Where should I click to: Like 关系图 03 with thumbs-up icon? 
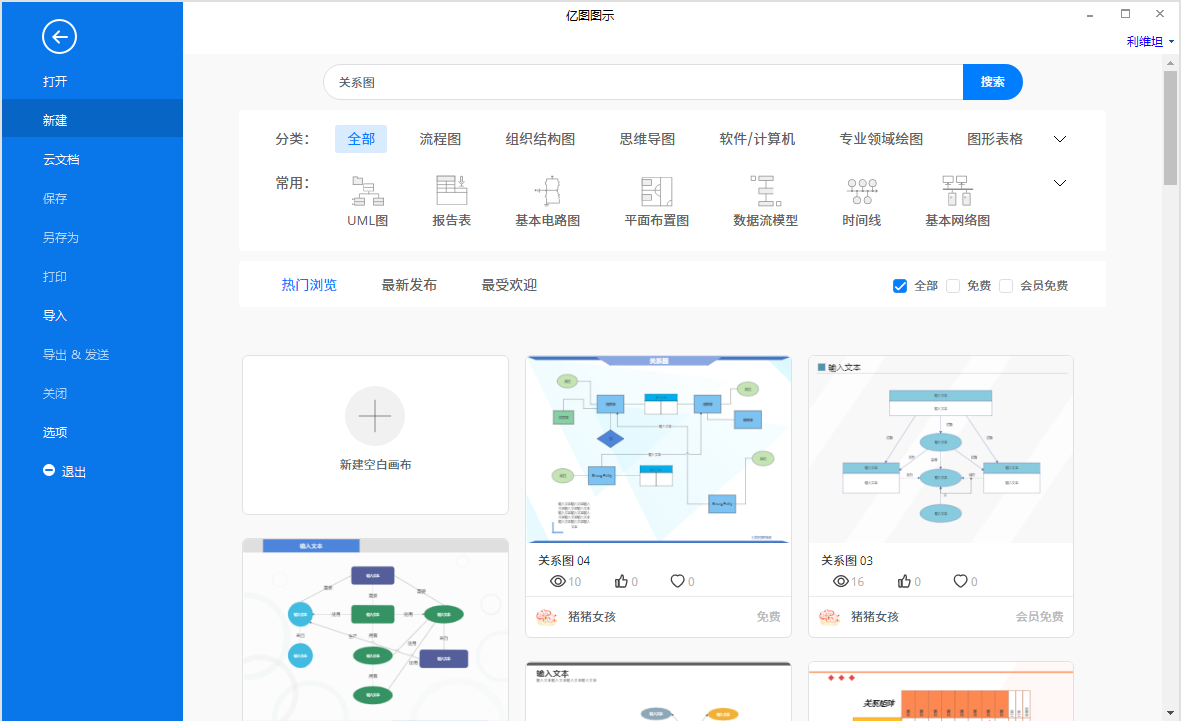tap(905, 581)
